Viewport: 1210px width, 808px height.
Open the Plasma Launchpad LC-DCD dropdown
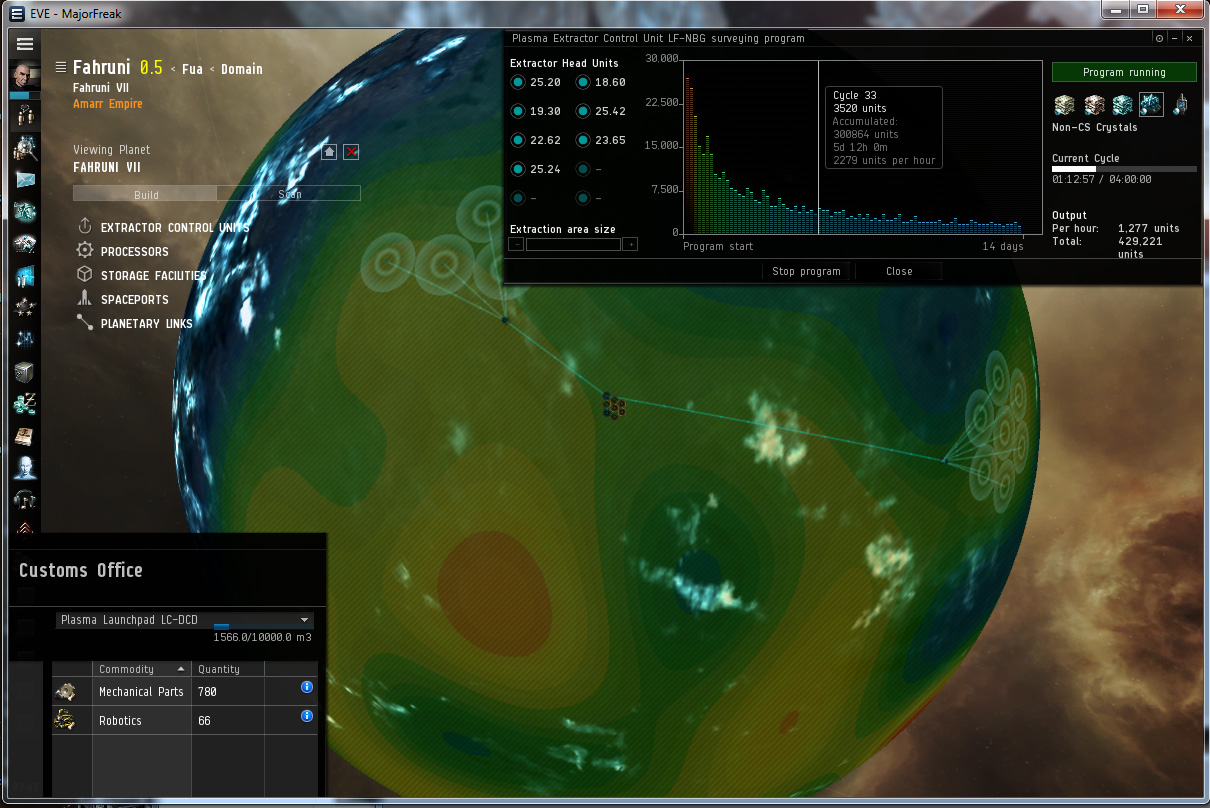(185, 620)
